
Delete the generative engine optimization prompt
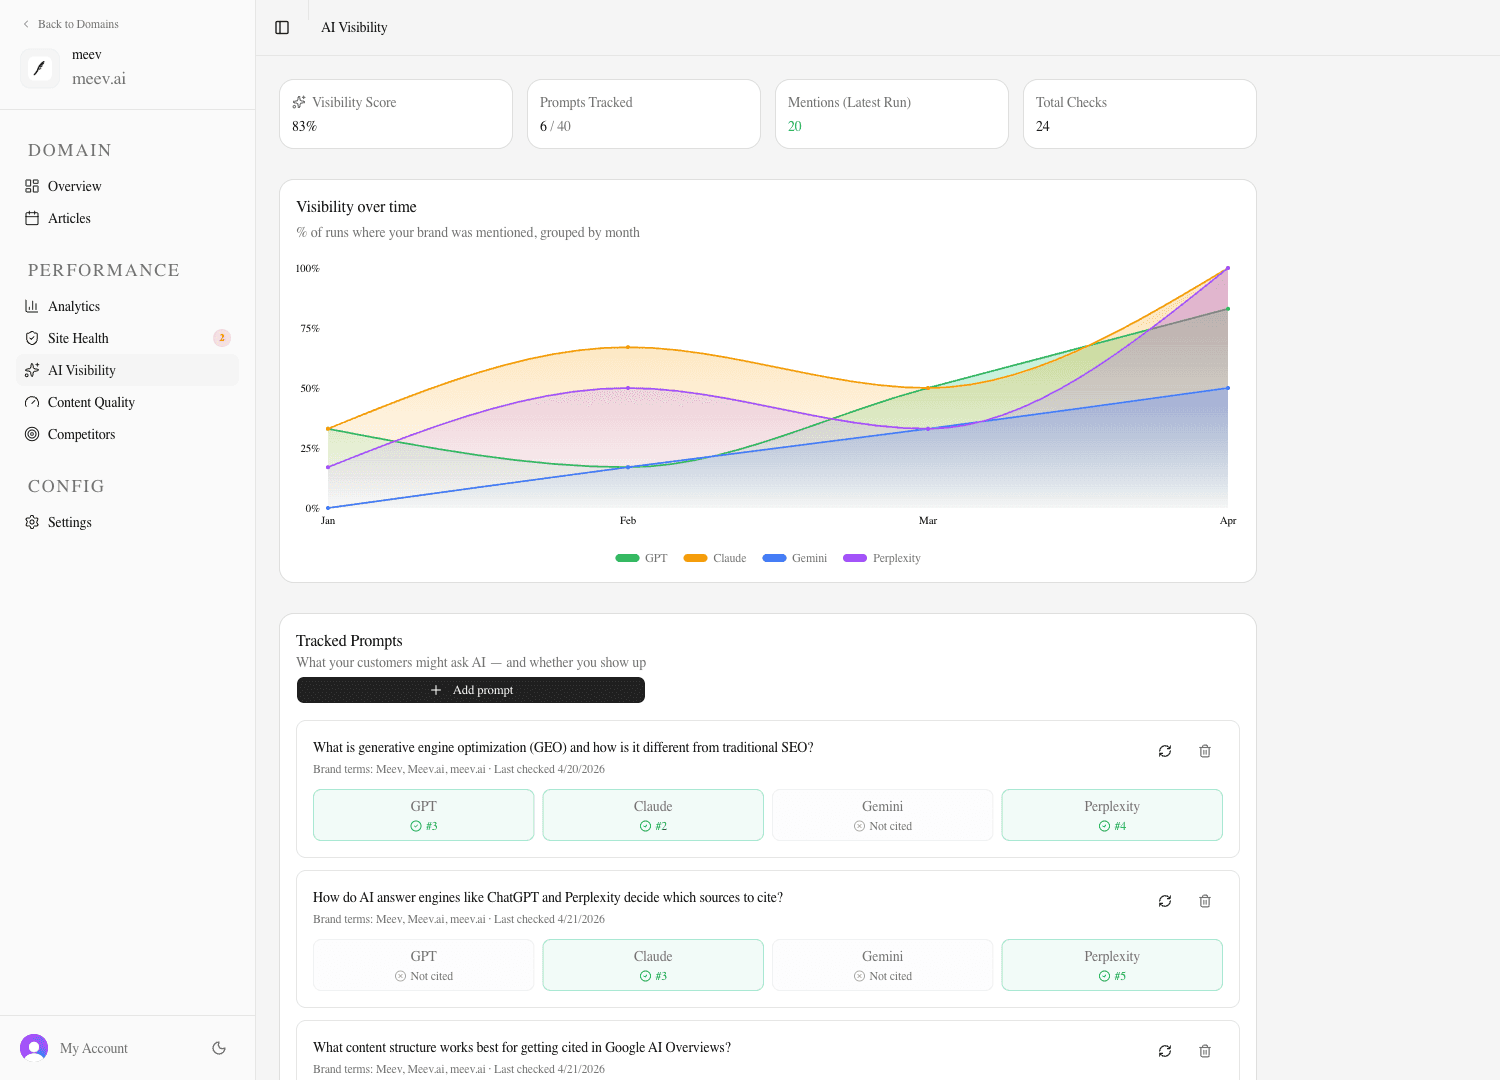click(x=1205, y=751)
